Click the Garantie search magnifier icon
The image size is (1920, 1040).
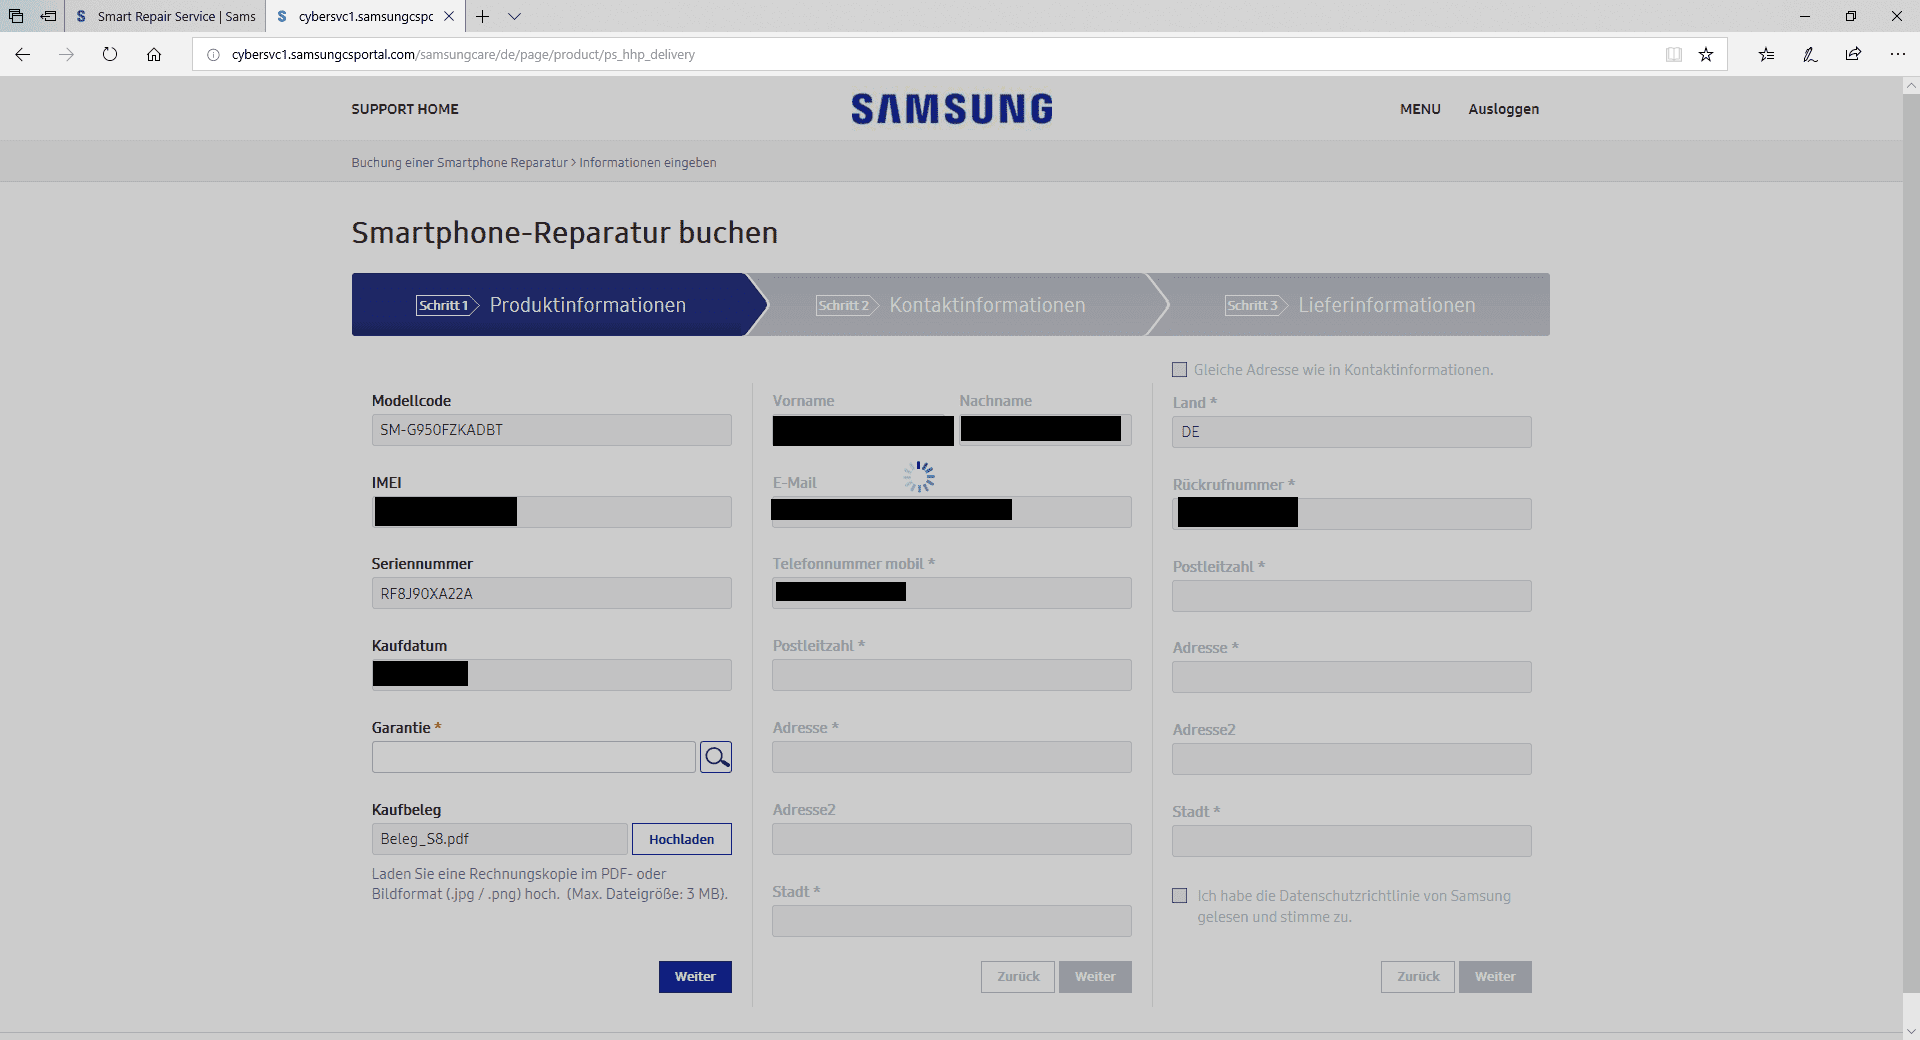[x=716, y=757]
